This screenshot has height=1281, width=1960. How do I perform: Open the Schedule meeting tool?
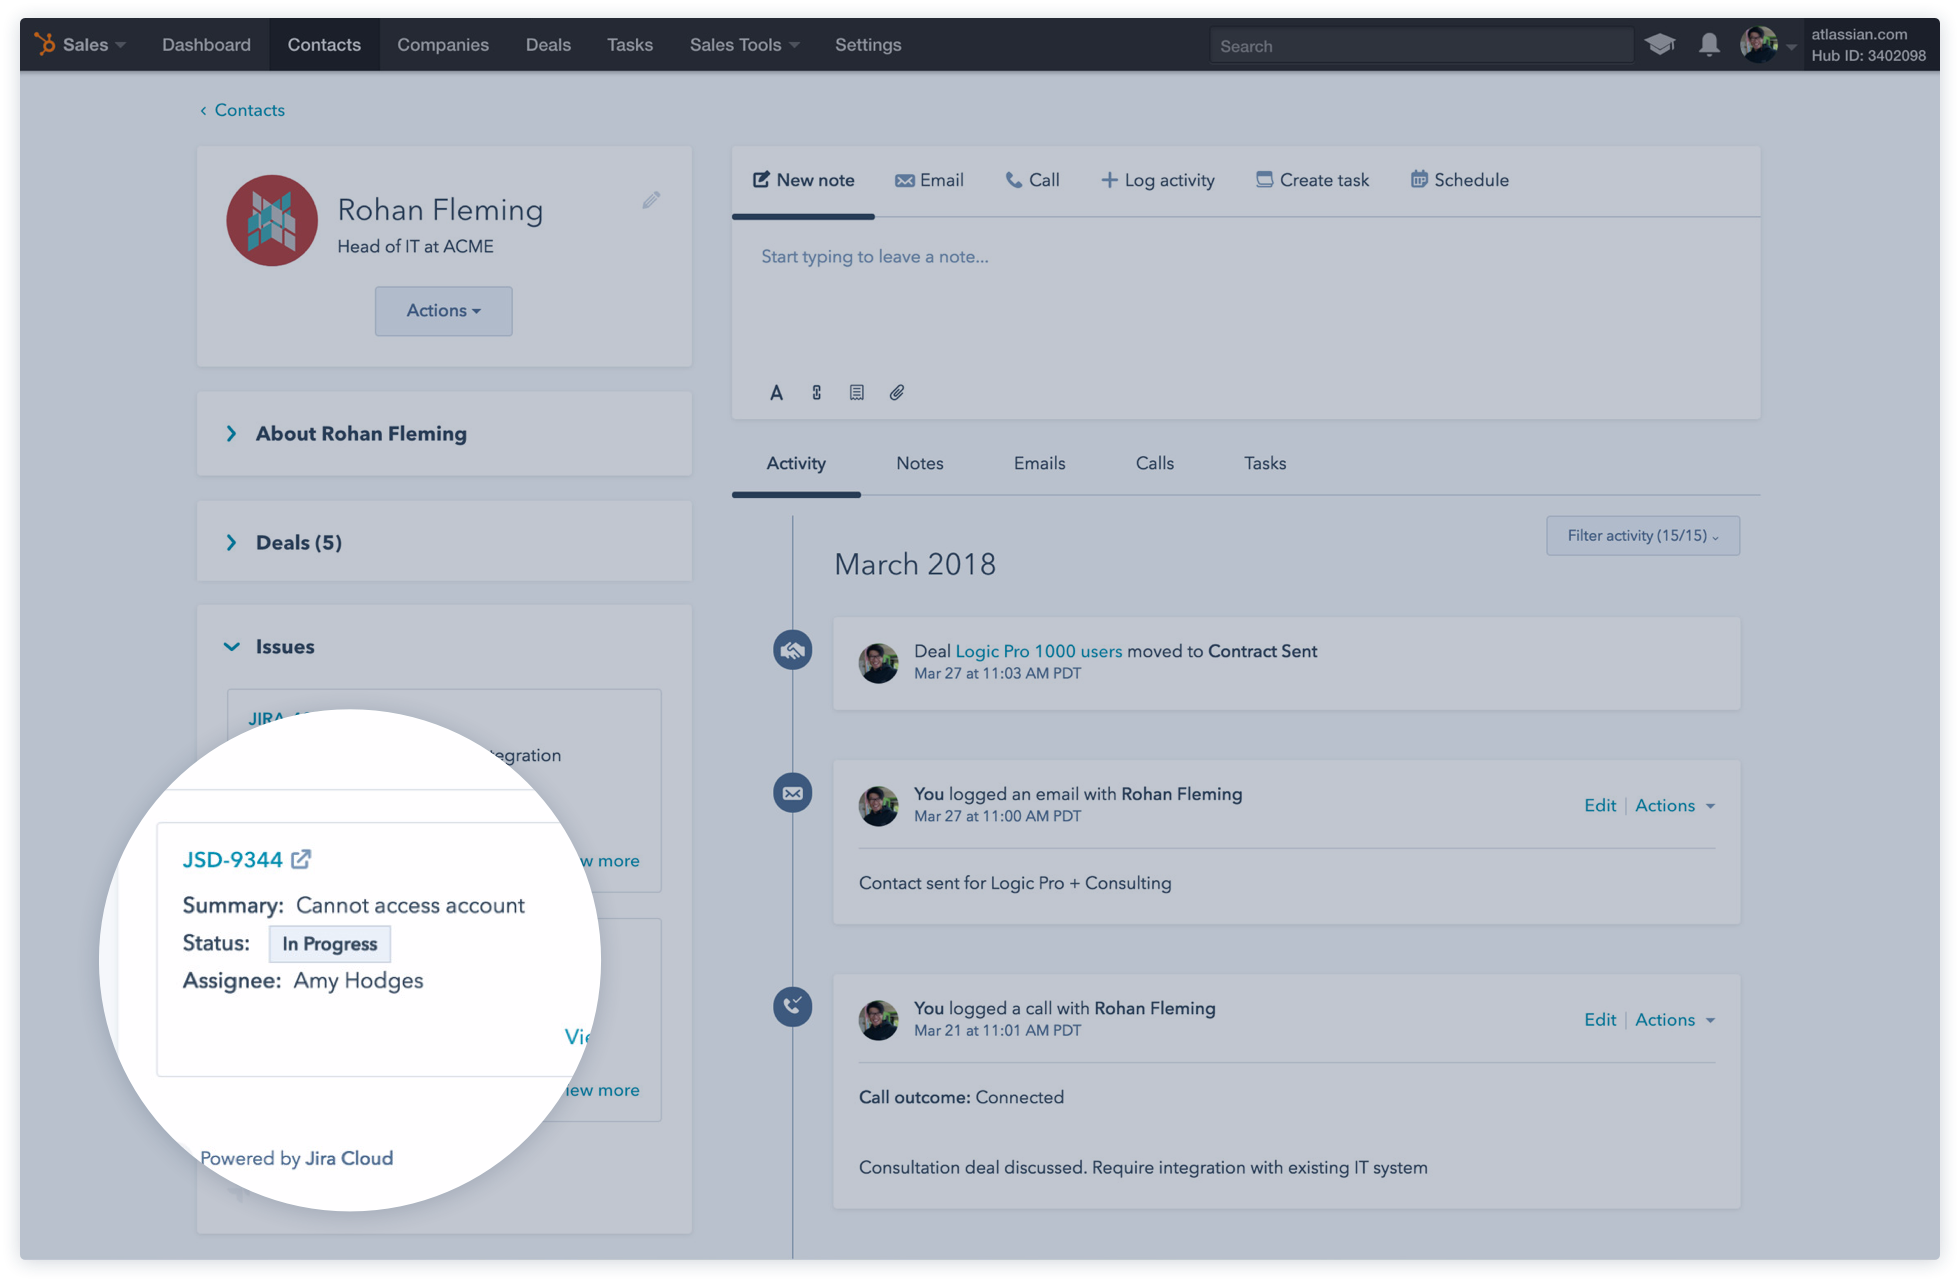pyautogui.click(x=1459, y=180)
